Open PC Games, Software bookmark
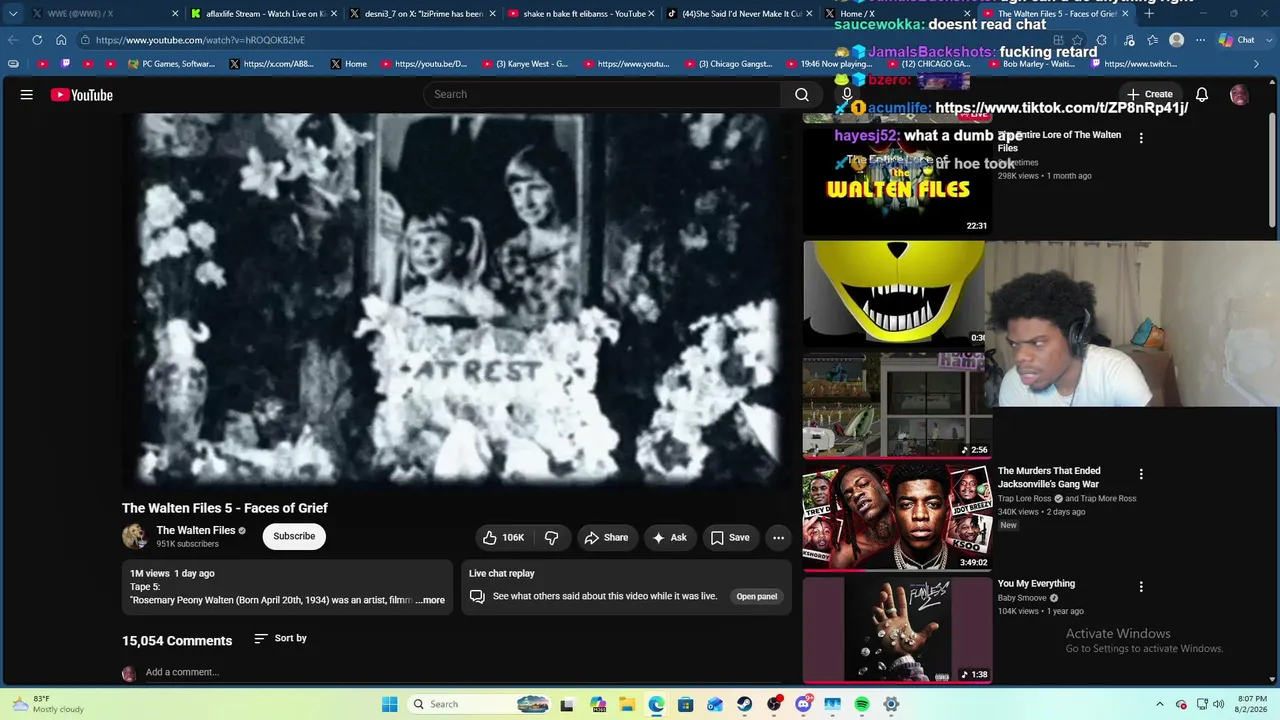This screenshot has height=720, width=1280. (171, 64)
